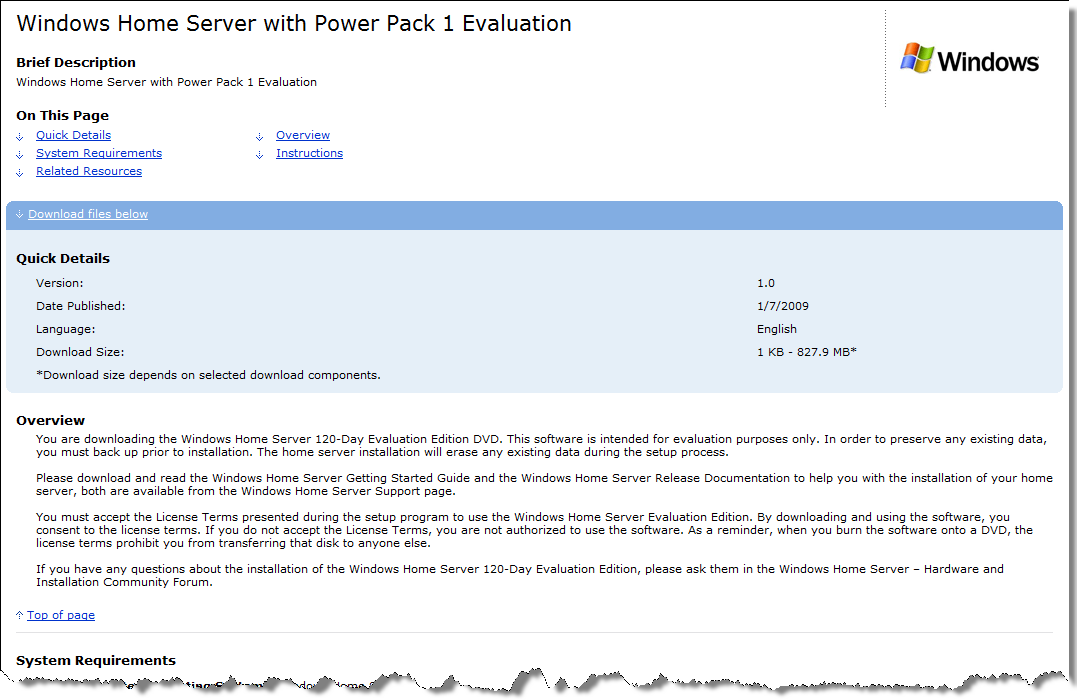
Task: Open the Quick Details page link
Action: tap(73, 135)
